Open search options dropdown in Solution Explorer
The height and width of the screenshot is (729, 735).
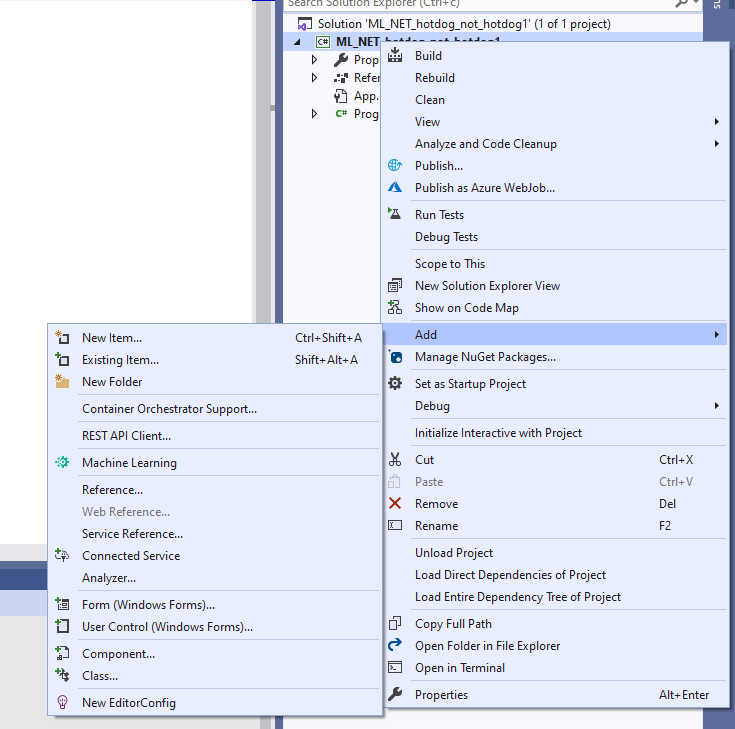[x=696, y=2]
